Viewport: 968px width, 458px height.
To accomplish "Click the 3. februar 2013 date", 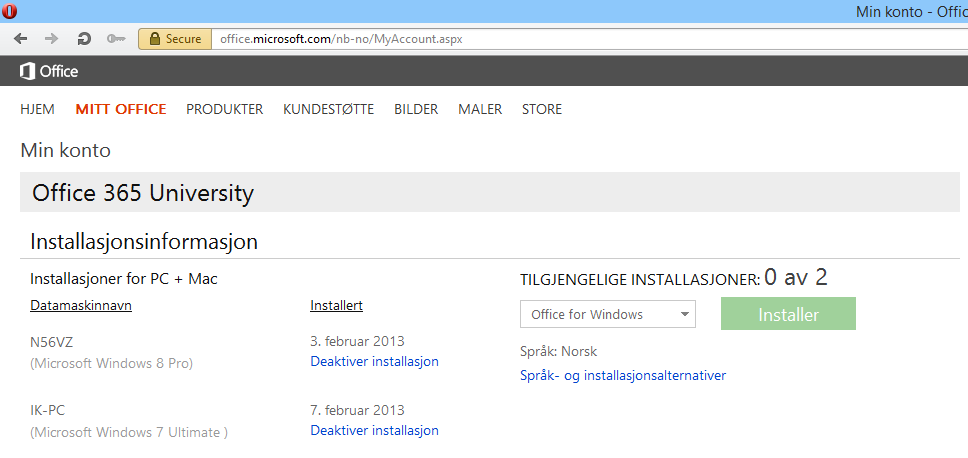I will [x=357, y=341].
